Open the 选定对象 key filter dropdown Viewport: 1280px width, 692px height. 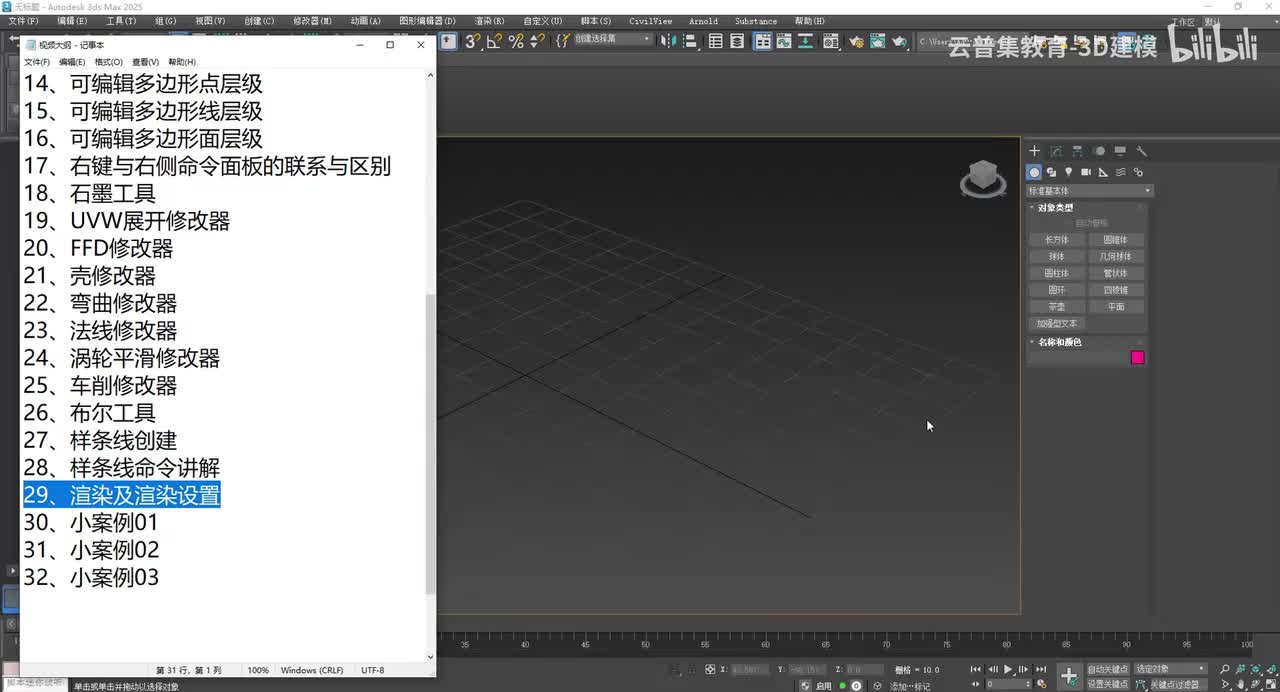[x=1171, y=669]
